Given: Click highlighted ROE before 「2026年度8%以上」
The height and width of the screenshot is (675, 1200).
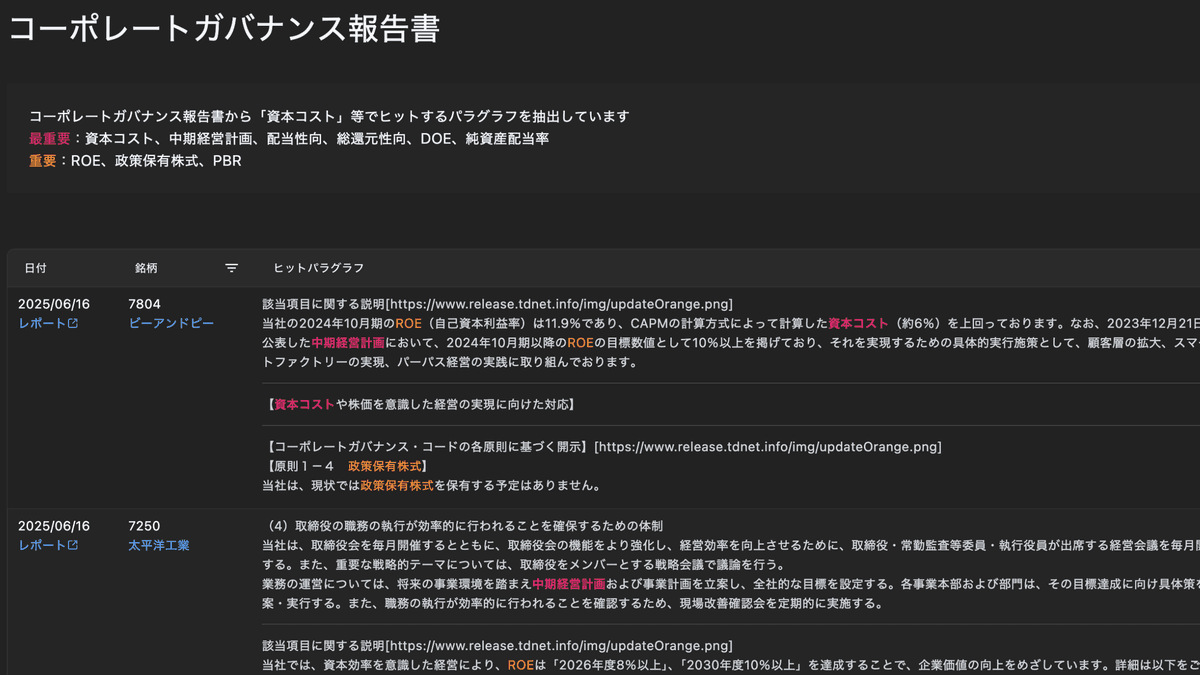Looking at the screenshot, I should point(520,665).
